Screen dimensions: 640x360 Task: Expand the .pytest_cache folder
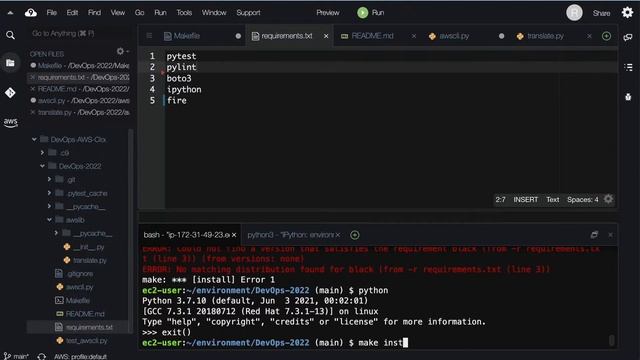coord(49,193)
